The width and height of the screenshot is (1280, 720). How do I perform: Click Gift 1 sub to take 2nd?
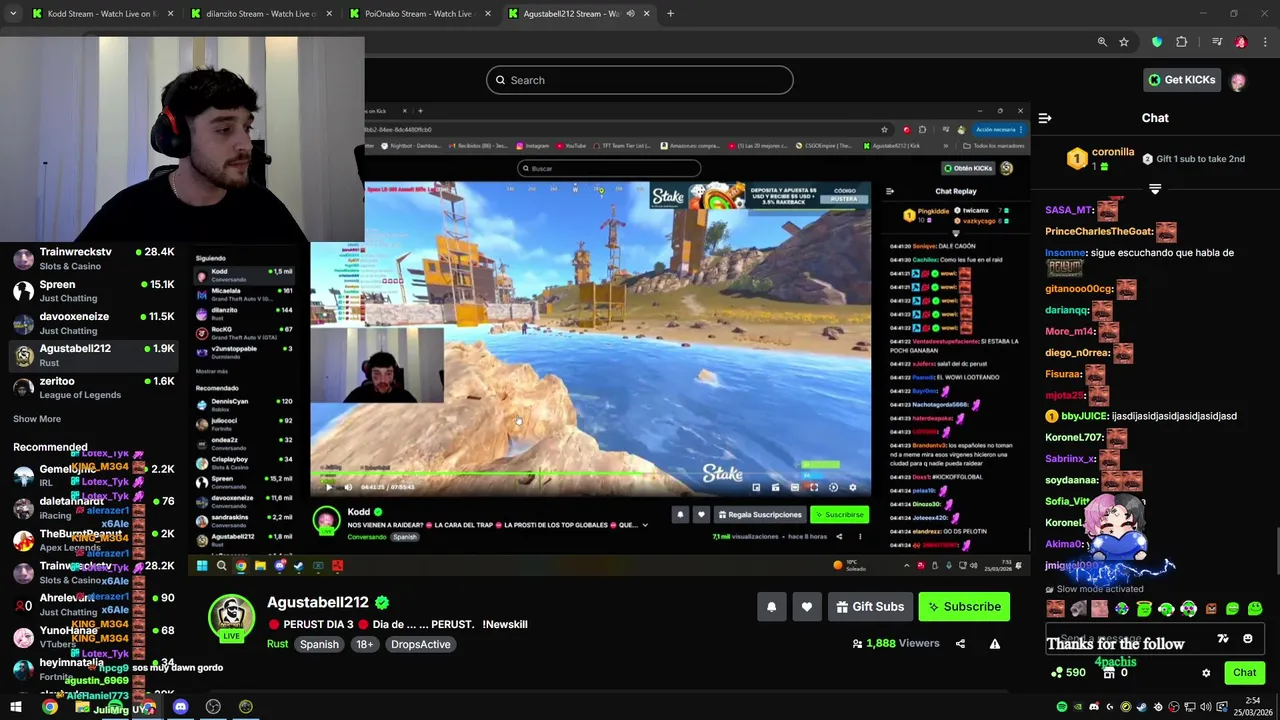click(1194, 159)
